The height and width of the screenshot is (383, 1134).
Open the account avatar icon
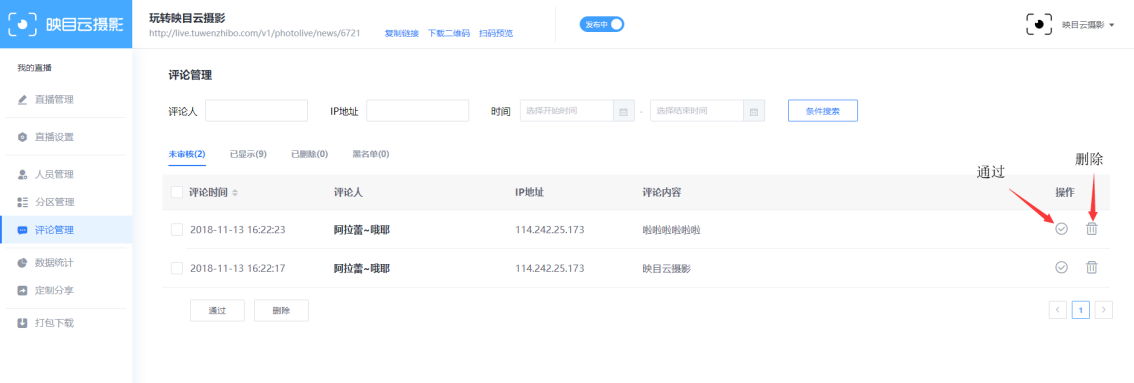pyautogui.click(x=1039, y=24)
